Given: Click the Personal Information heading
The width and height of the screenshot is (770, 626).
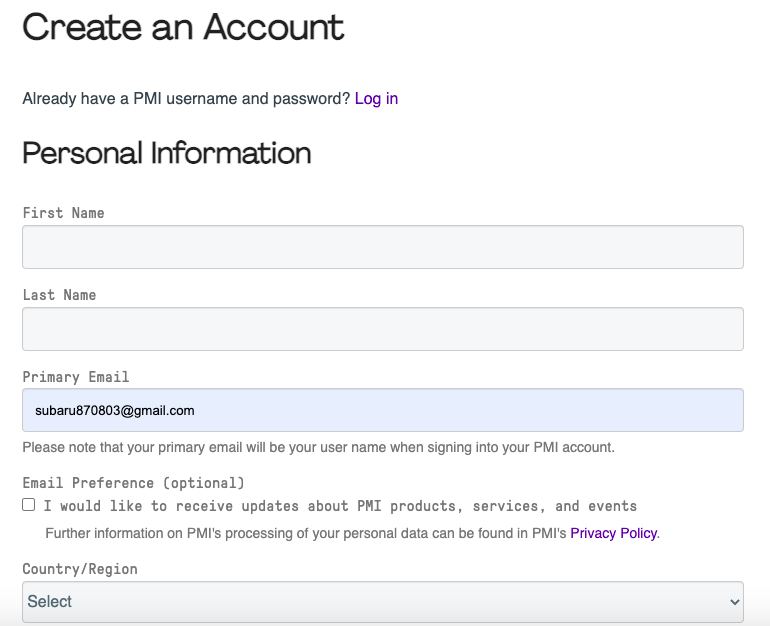Looking at the screenshot, I should [167, 153].
